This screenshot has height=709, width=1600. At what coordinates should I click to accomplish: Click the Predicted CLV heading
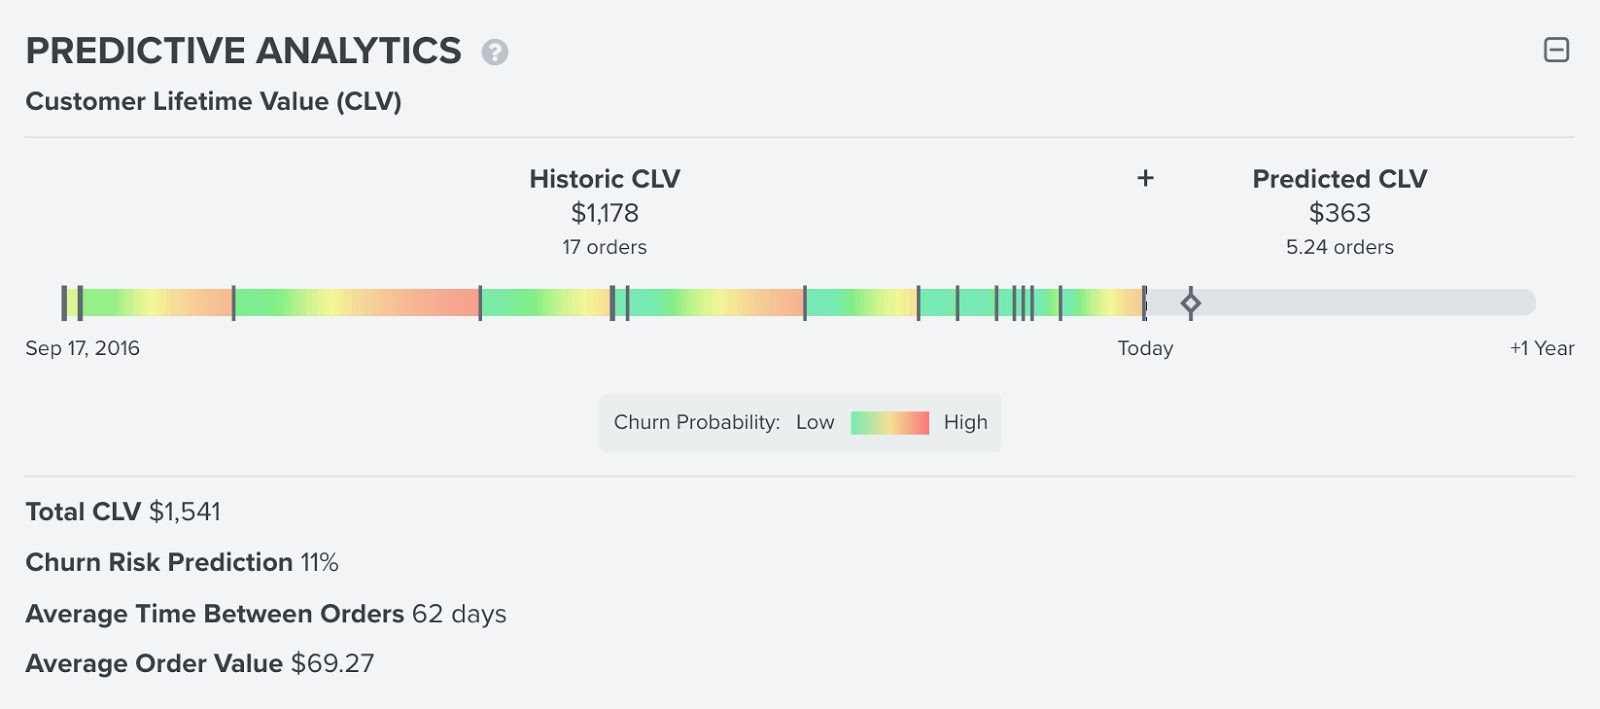1339,179
